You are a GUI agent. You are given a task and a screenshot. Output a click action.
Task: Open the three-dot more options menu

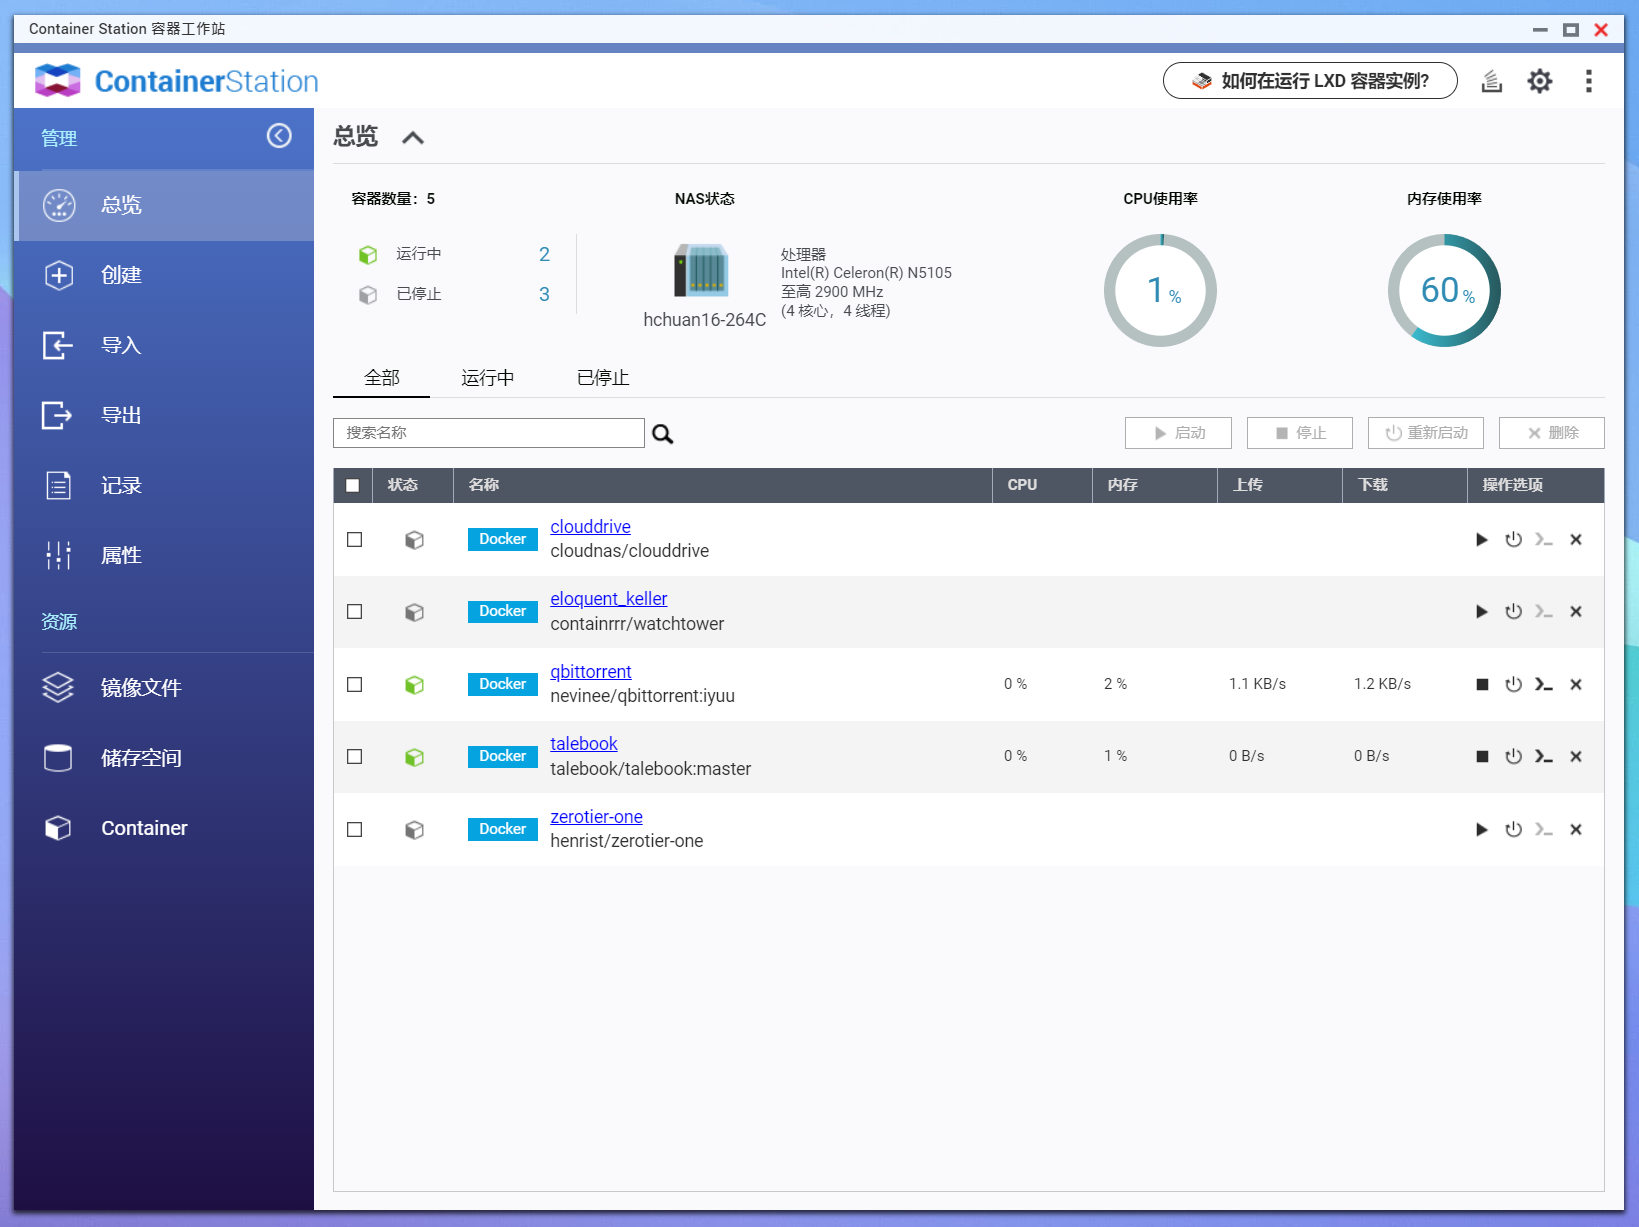(x=1588, y=81)
